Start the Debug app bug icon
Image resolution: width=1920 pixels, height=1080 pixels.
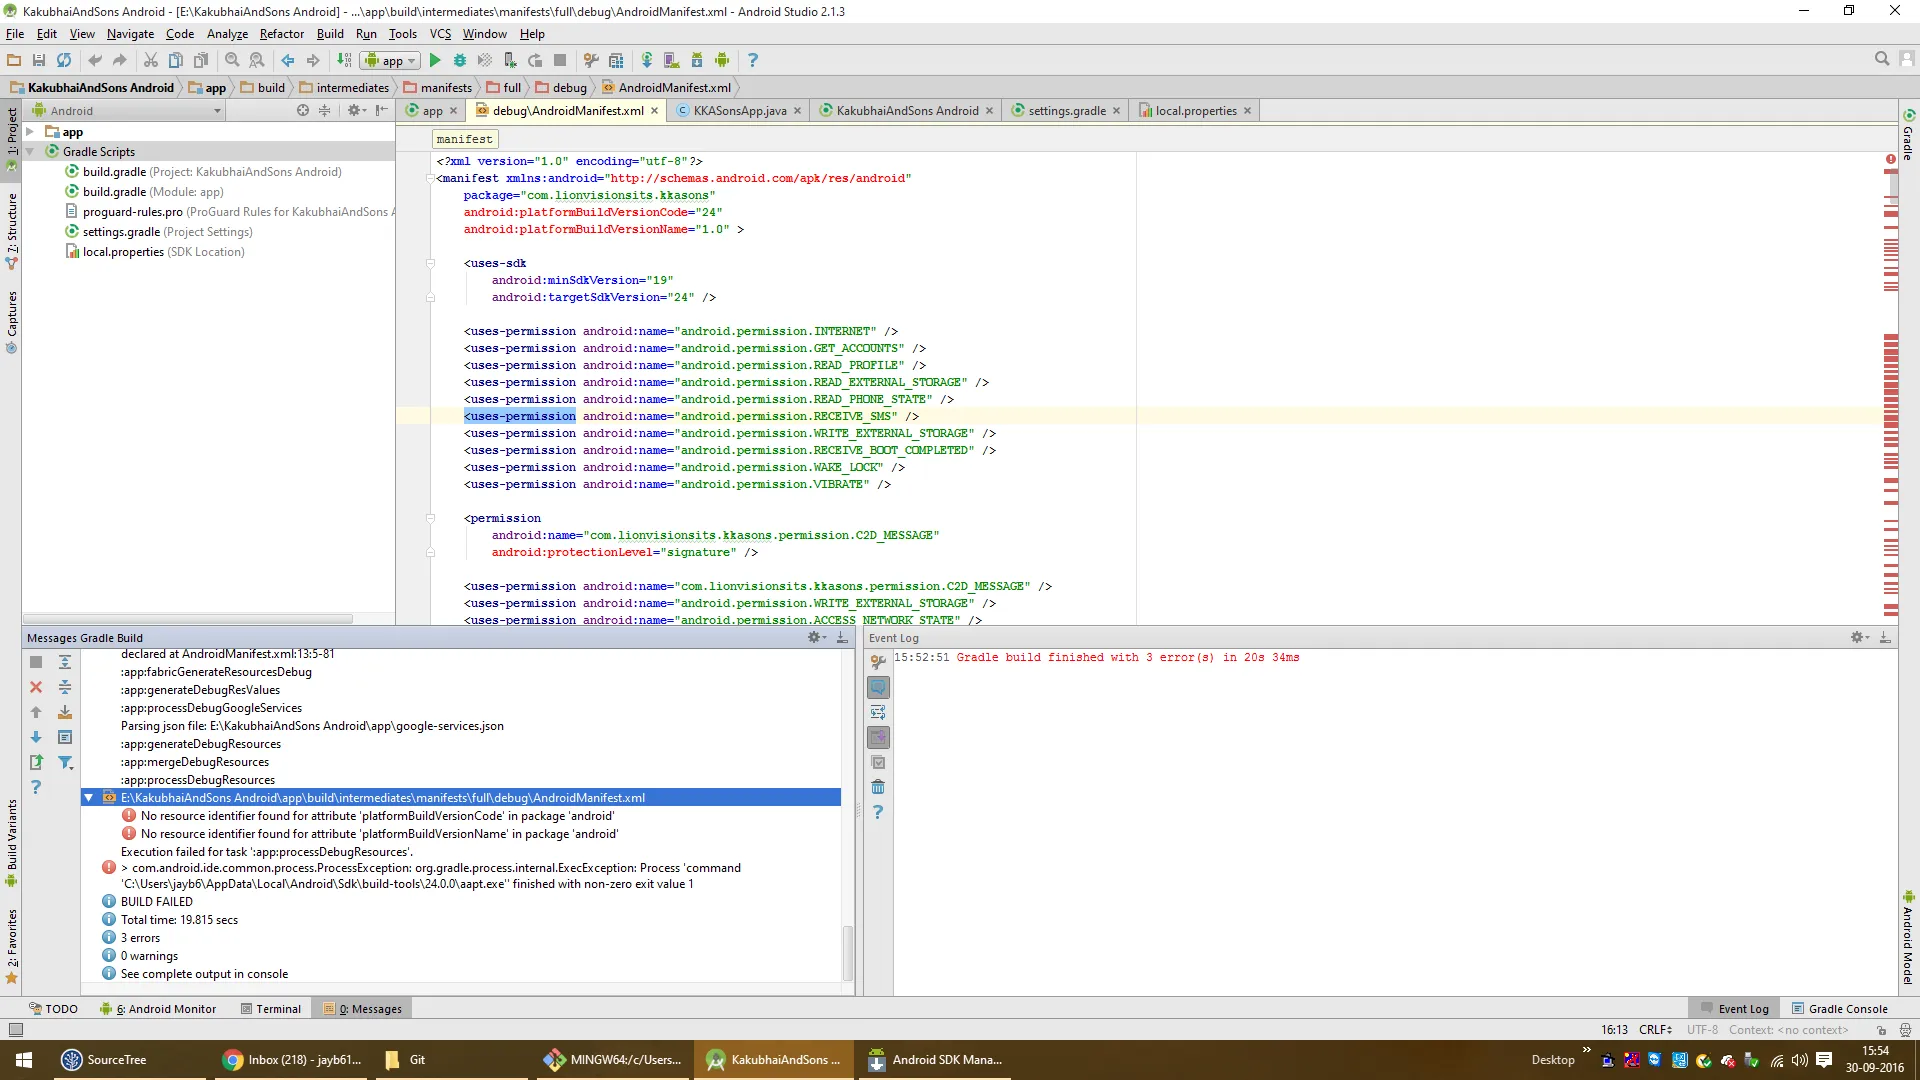(460, 60)
